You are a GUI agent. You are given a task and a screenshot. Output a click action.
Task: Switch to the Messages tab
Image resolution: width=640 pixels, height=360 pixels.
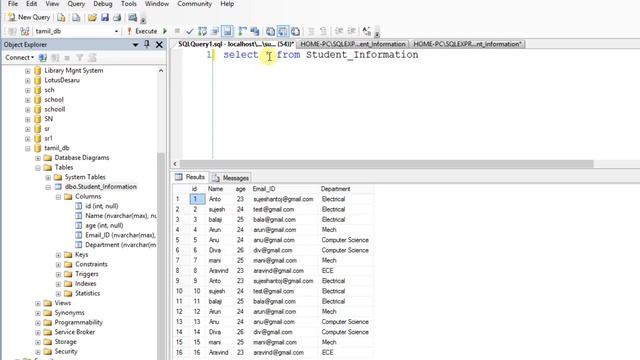(231, 178)
